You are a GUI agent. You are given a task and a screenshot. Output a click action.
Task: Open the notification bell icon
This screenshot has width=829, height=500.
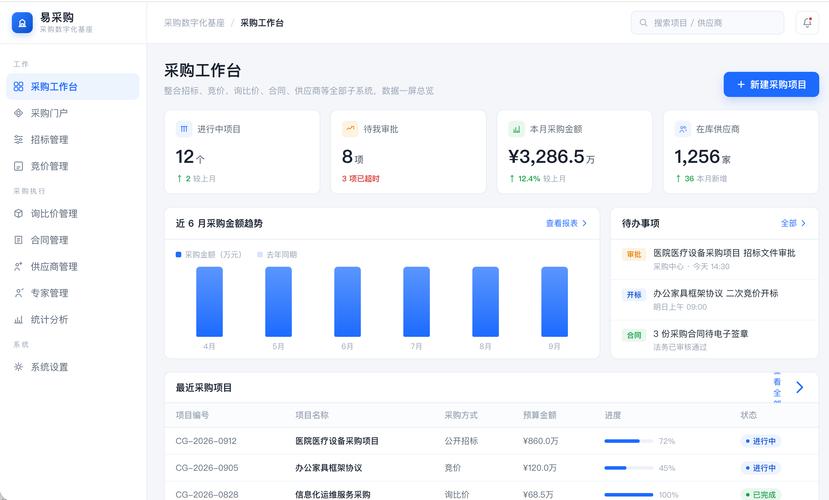click(x=807, y=23)
